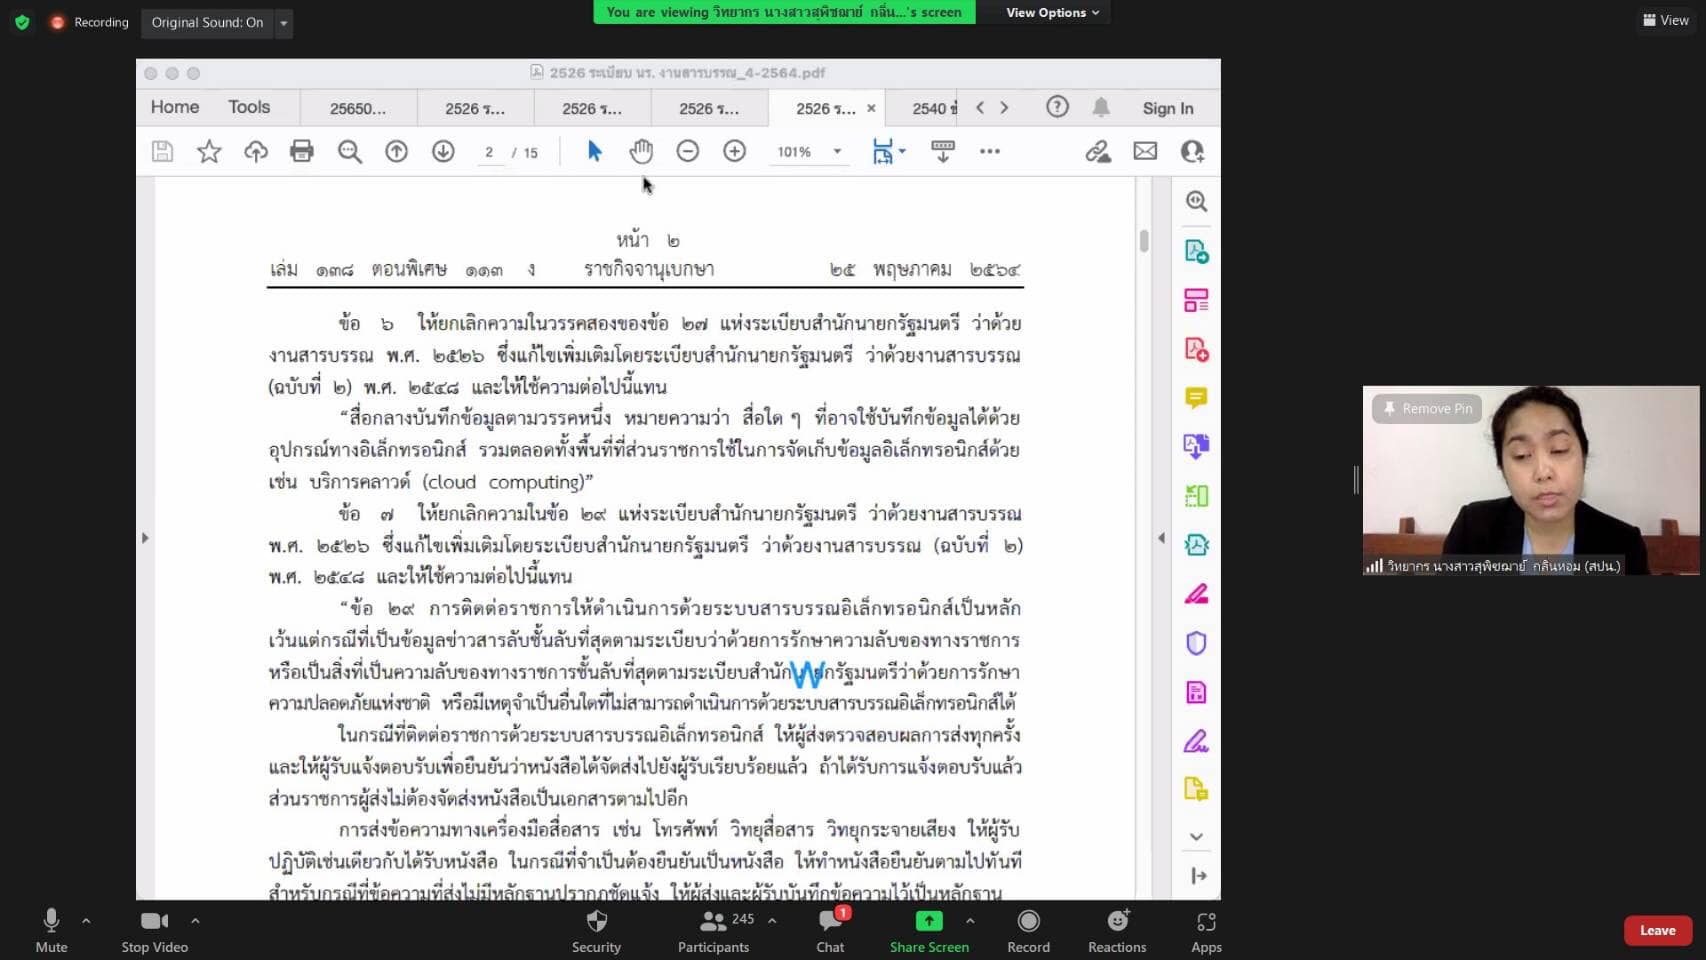Image resolution: width=1706 pixels, height=960 pixels.
Task: Go to next page down arrow
Action: pos(443,151)
